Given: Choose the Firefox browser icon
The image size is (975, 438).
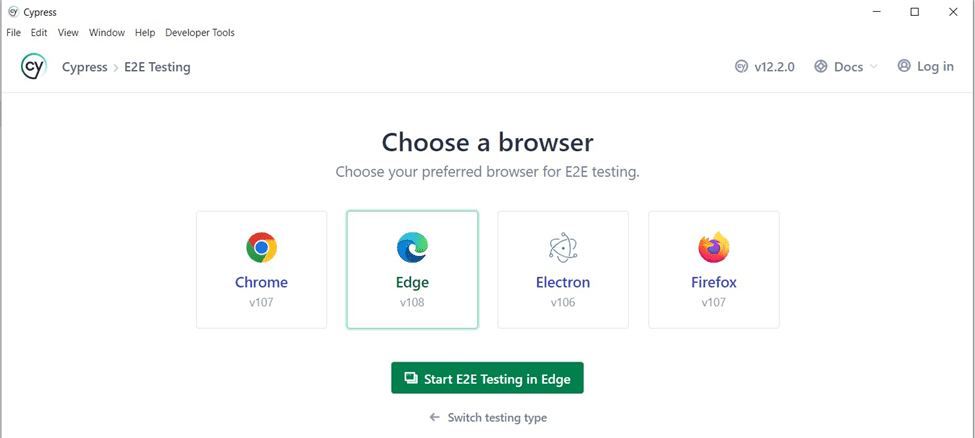Looking at the screenshot, I should point(713,247).
